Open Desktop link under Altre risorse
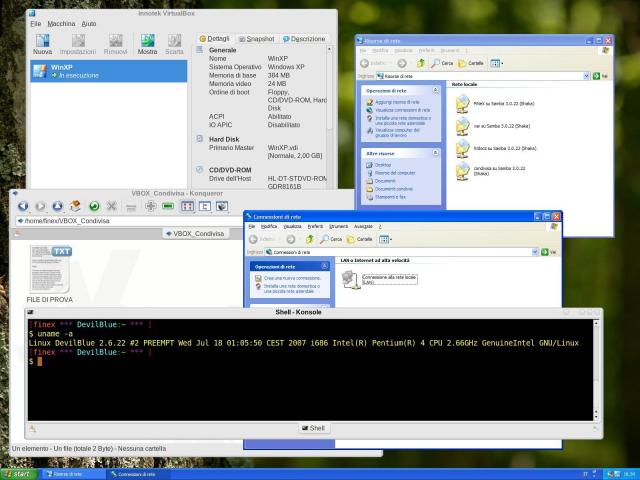 pos(383,165)
